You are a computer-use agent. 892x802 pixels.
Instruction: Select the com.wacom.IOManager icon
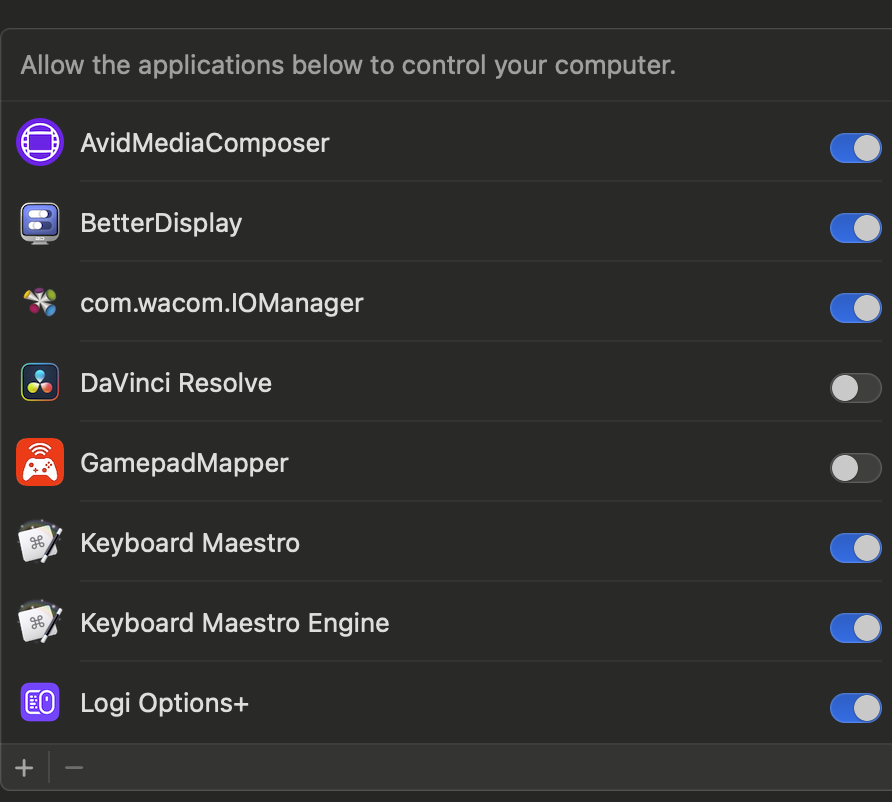(40, 302)
